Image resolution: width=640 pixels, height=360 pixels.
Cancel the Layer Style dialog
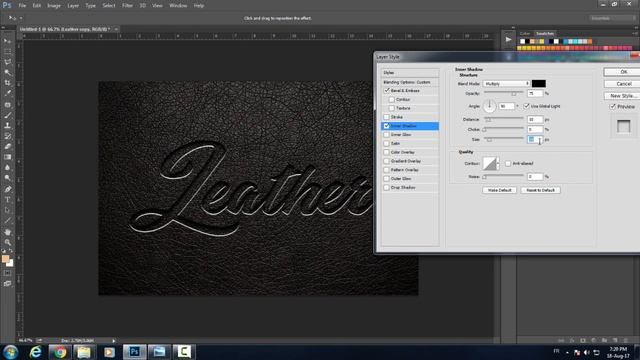point(623,84)
